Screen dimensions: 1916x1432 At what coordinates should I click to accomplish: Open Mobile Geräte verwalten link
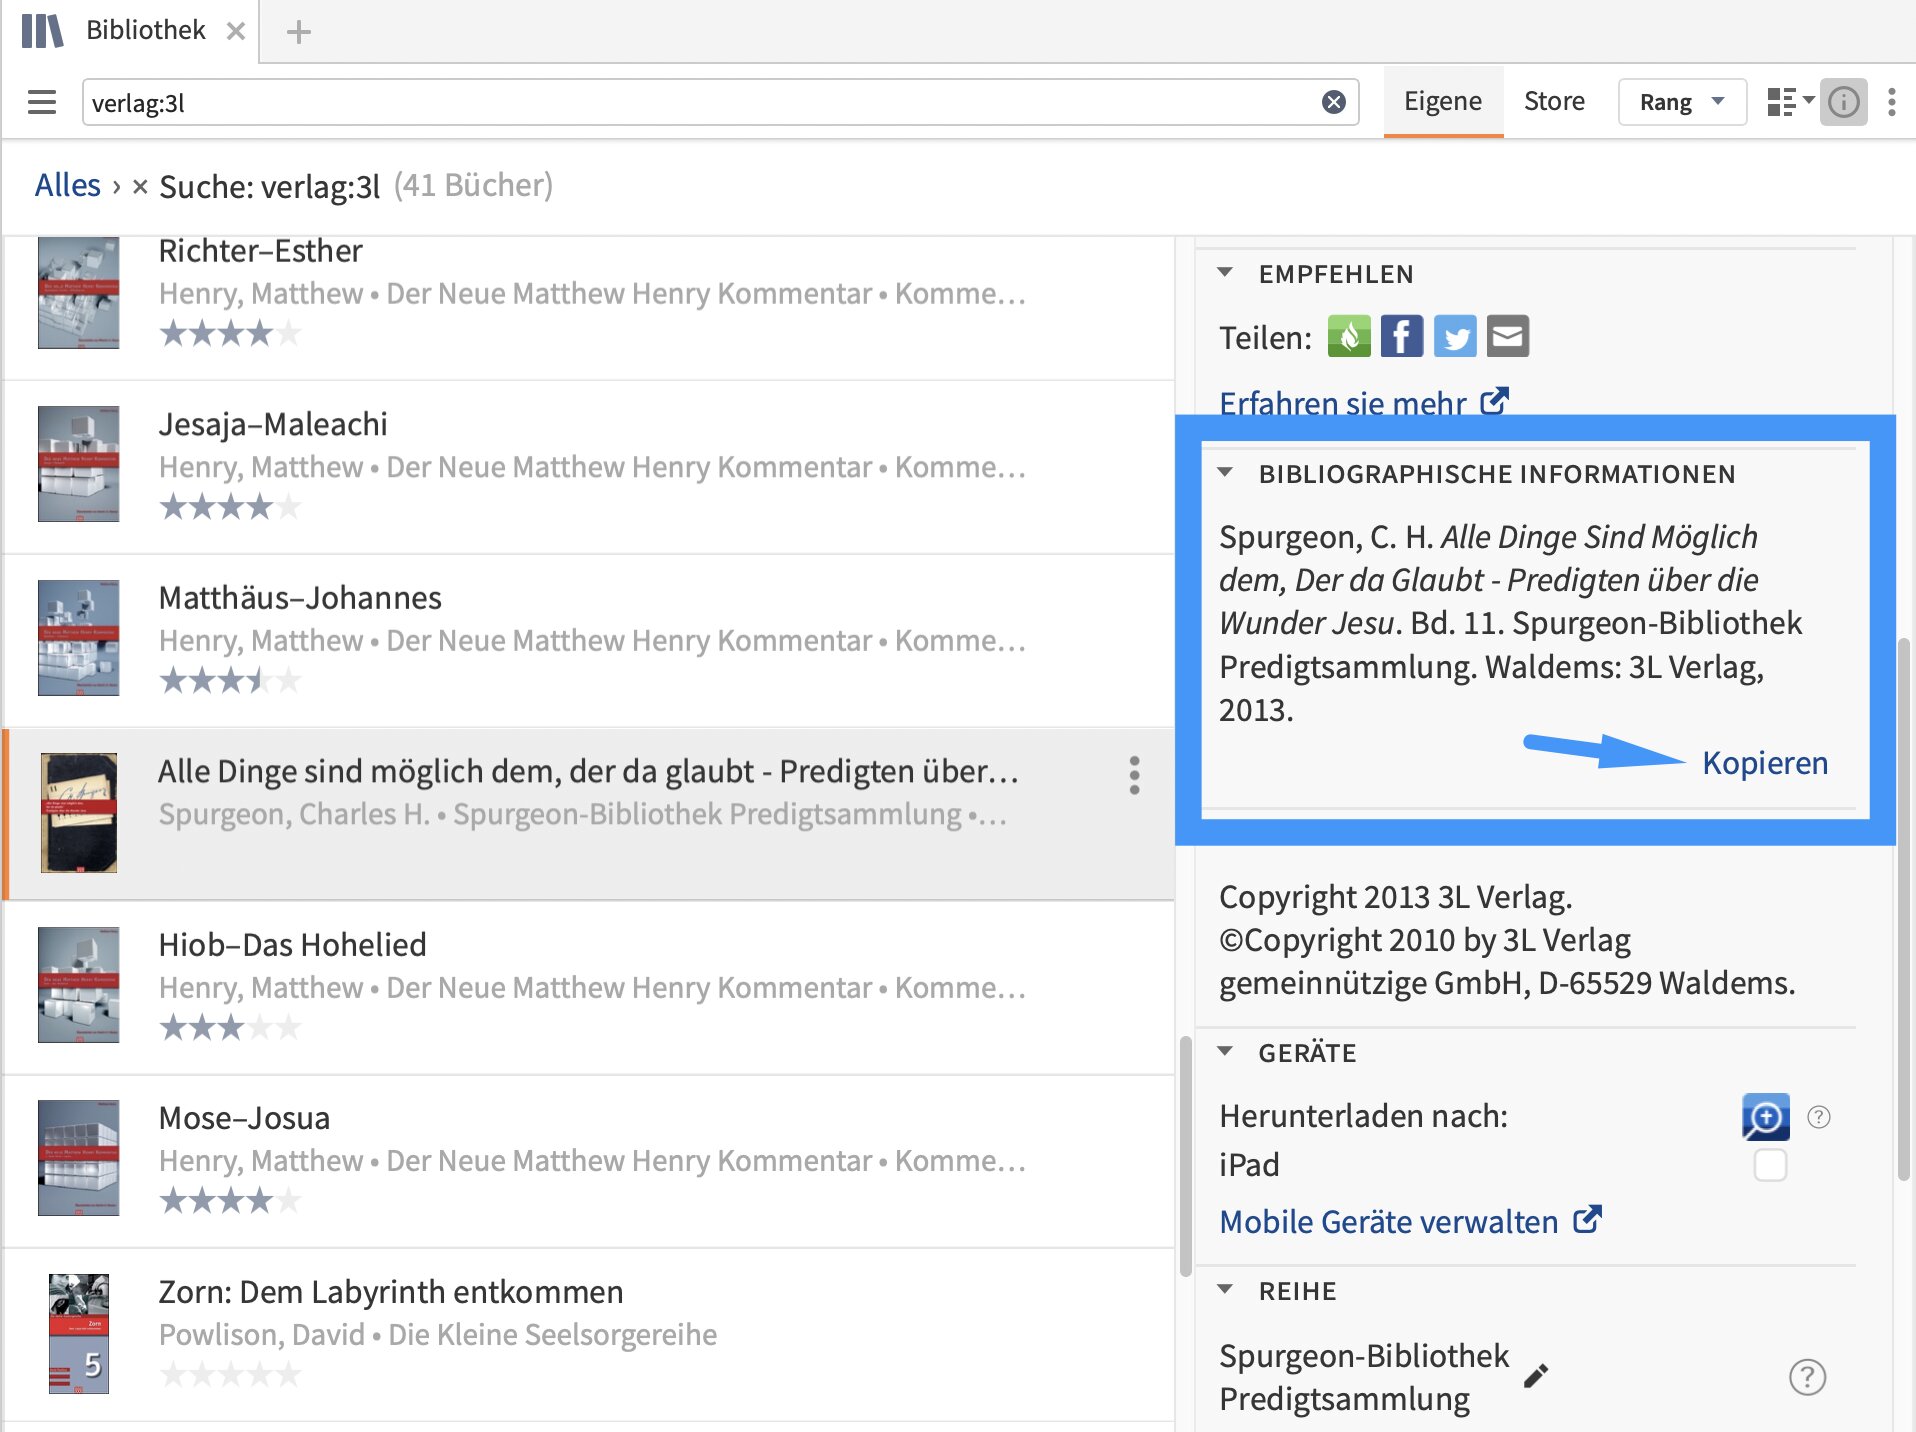pyautogui.click(x=1410, y=1221)
